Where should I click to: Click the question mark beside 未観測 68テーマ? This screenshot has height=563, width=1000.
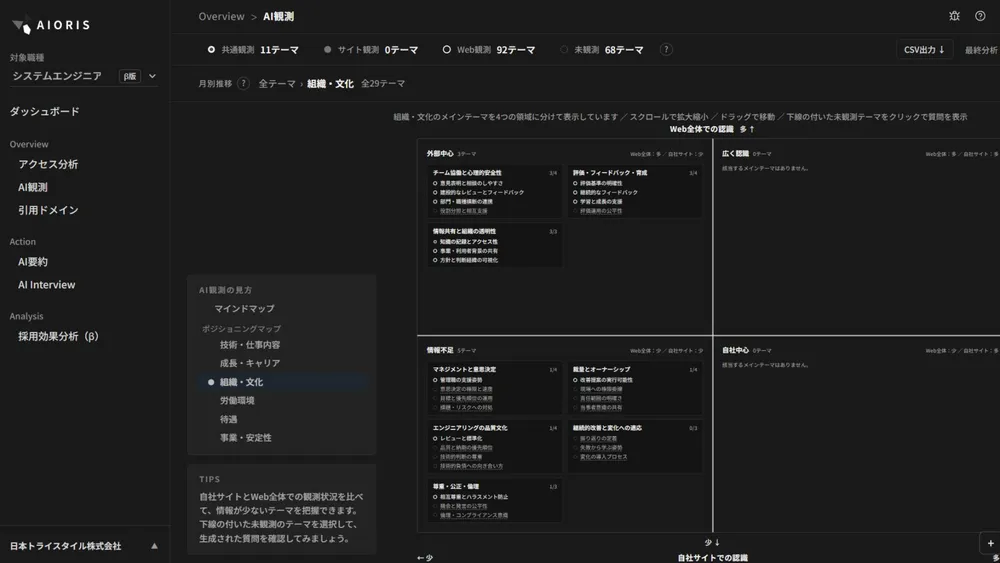(666, 50)
